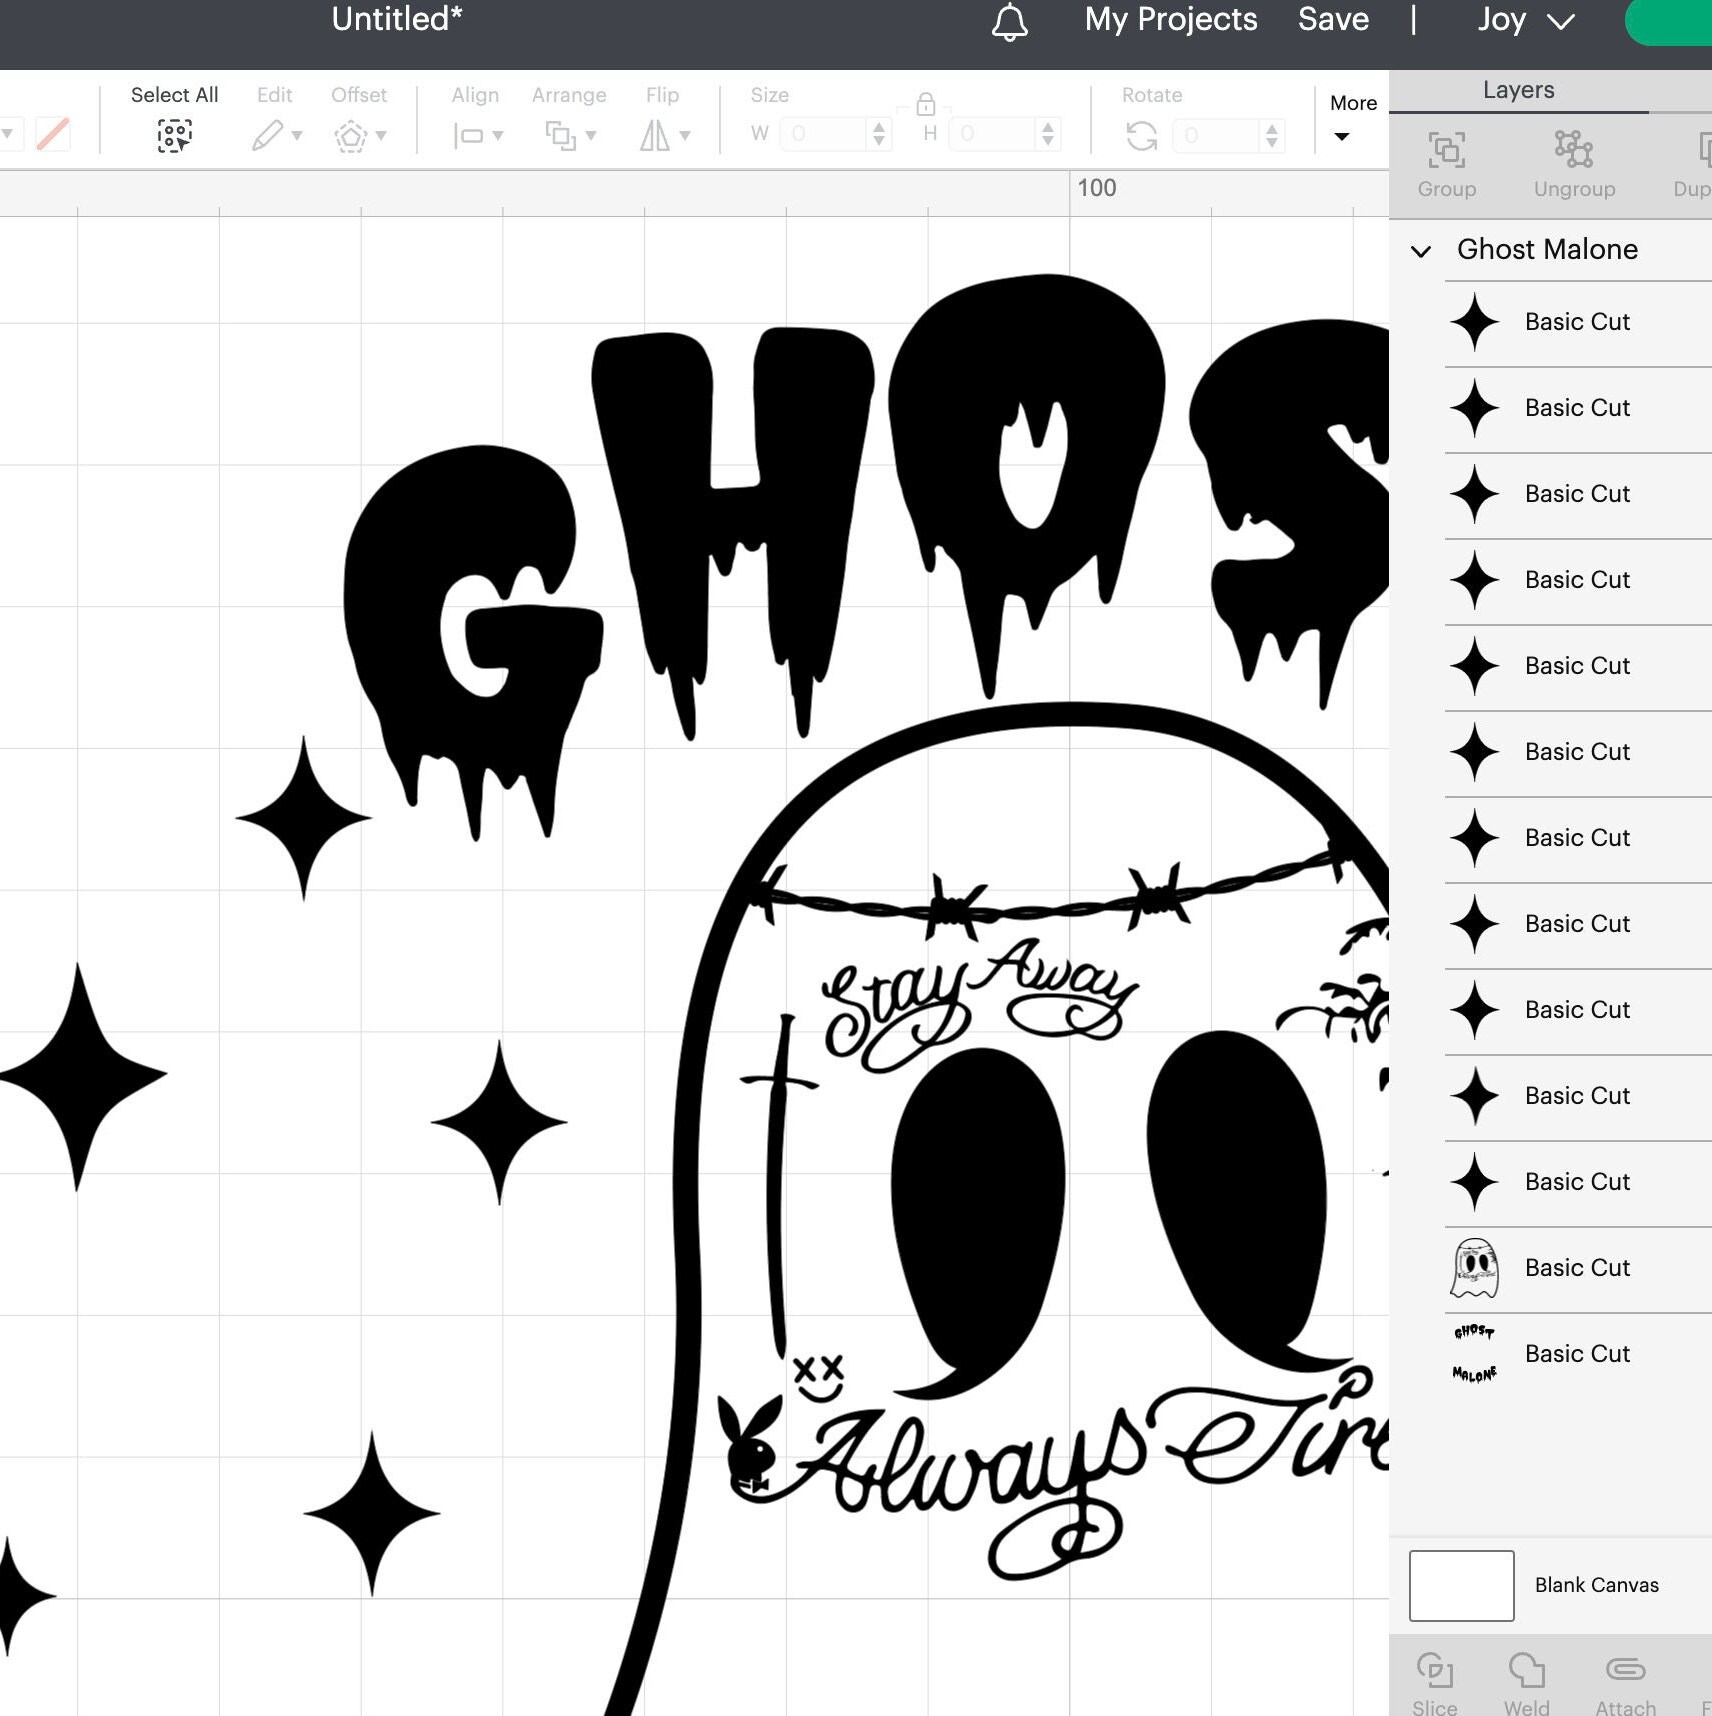Select the Ghost Malone text layer thumbnail
1712x1716 pixels.
coord(1474,1354)
